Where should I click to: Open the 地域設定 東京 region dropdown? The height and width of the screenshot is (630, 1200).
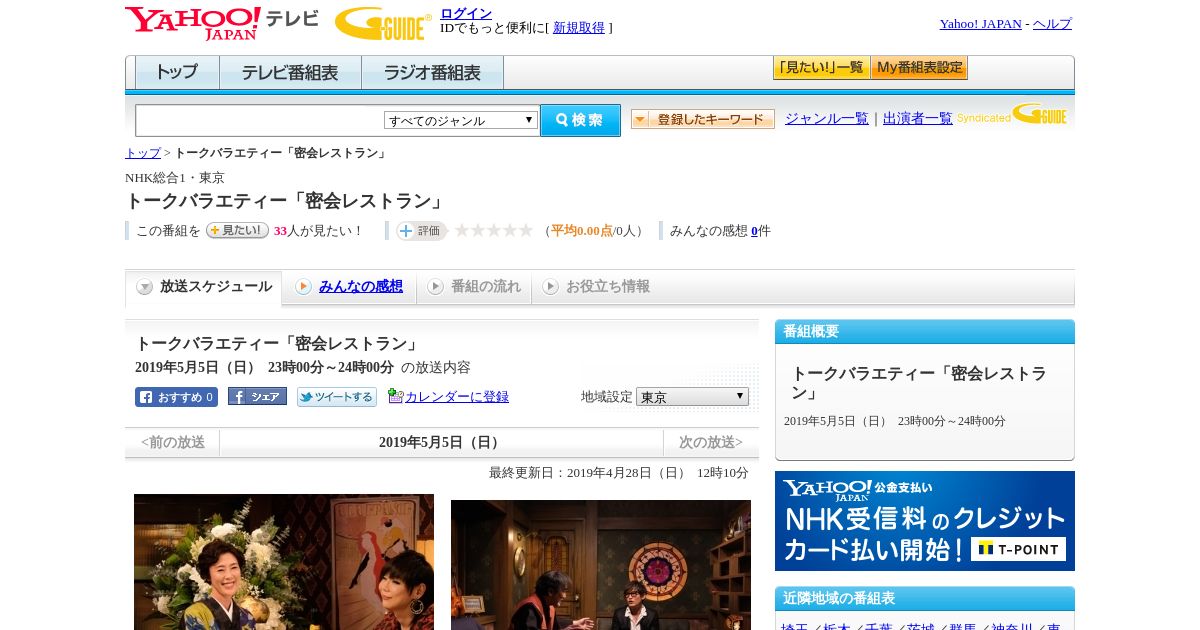point(692,397)
